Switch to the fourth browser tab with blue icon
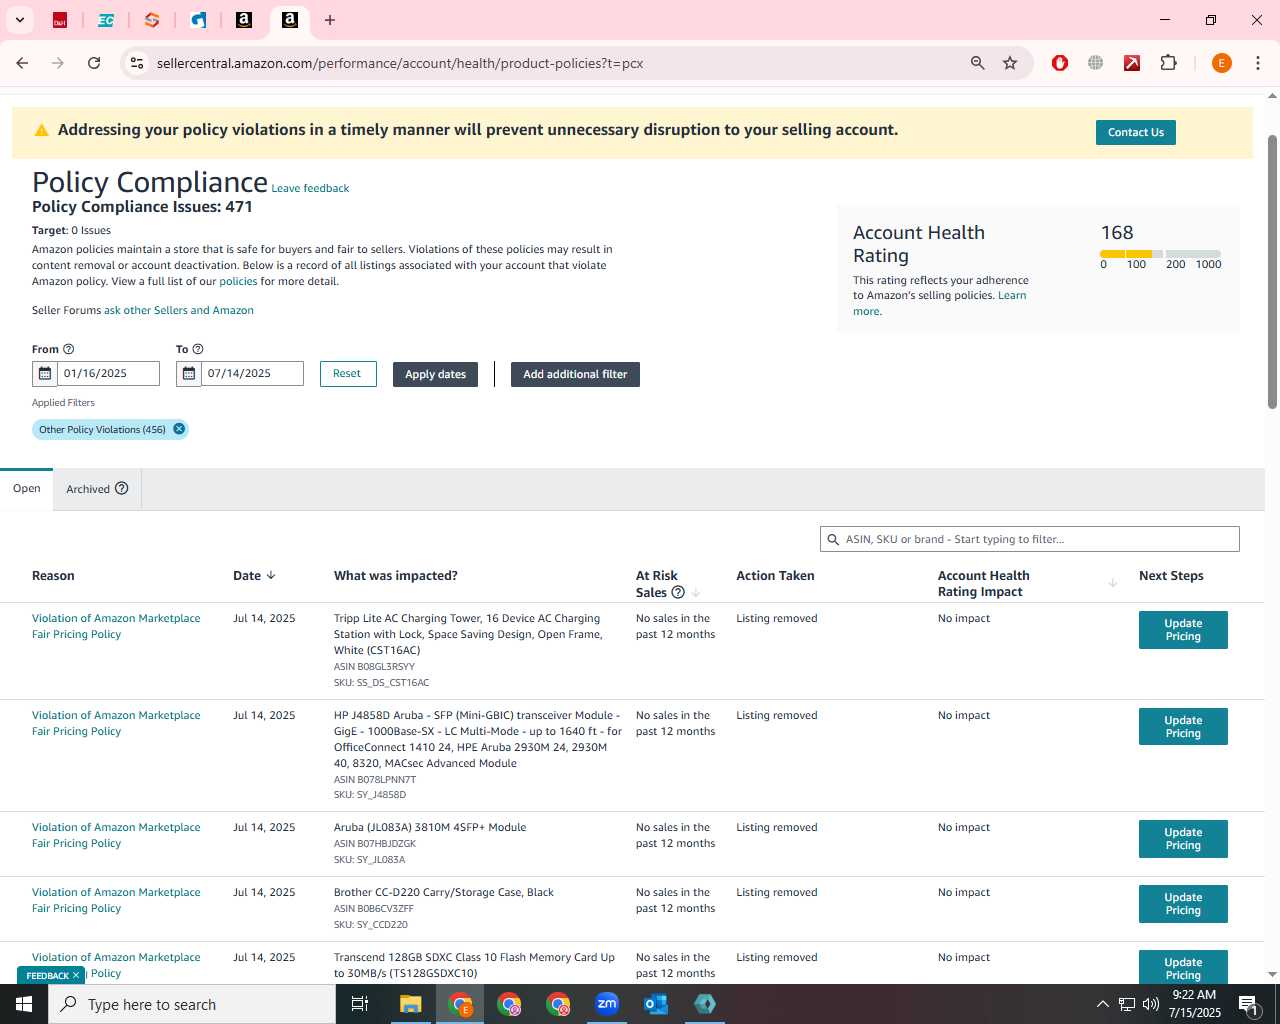Image resolution: width=1280 pixels, height=1024 pixels. pyautogui.click(x=198, y=20)
